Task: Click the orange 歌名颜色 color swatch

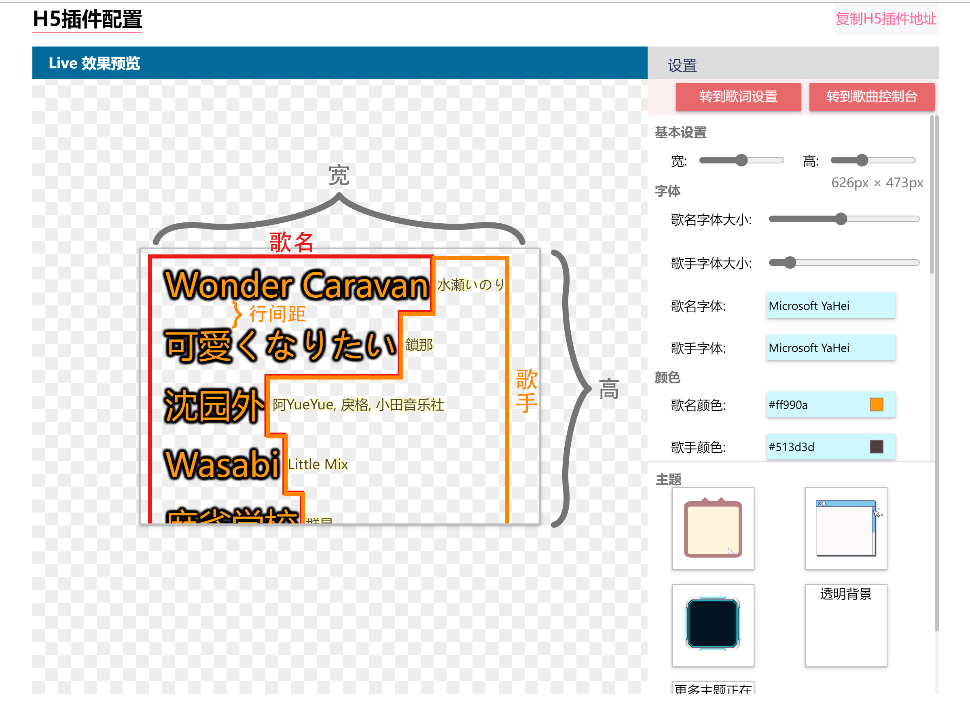Action: click(877, 405)
